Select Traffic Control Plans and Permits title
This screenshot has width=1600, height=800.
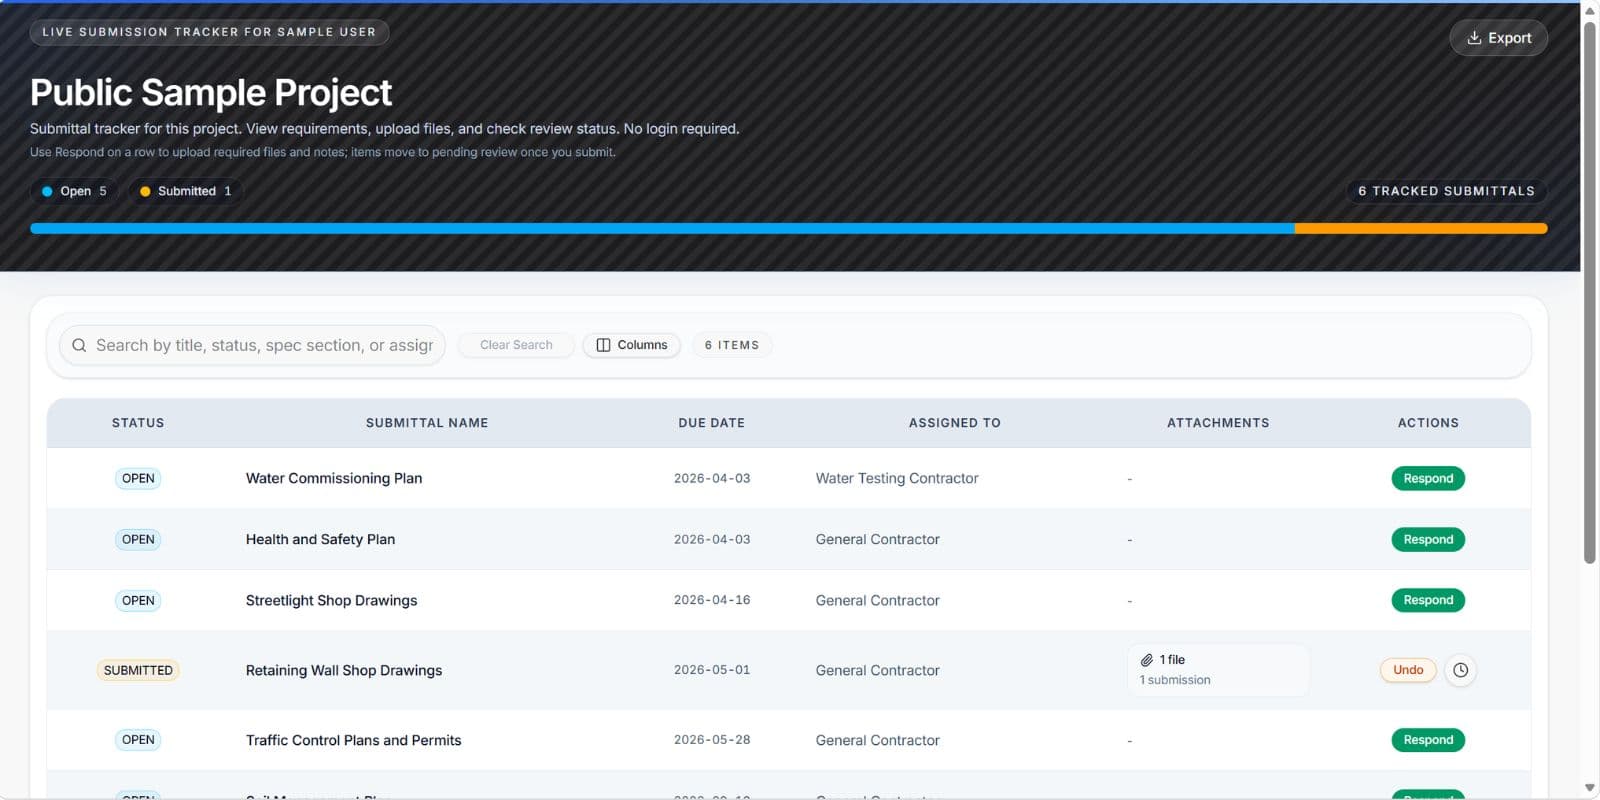353,740
